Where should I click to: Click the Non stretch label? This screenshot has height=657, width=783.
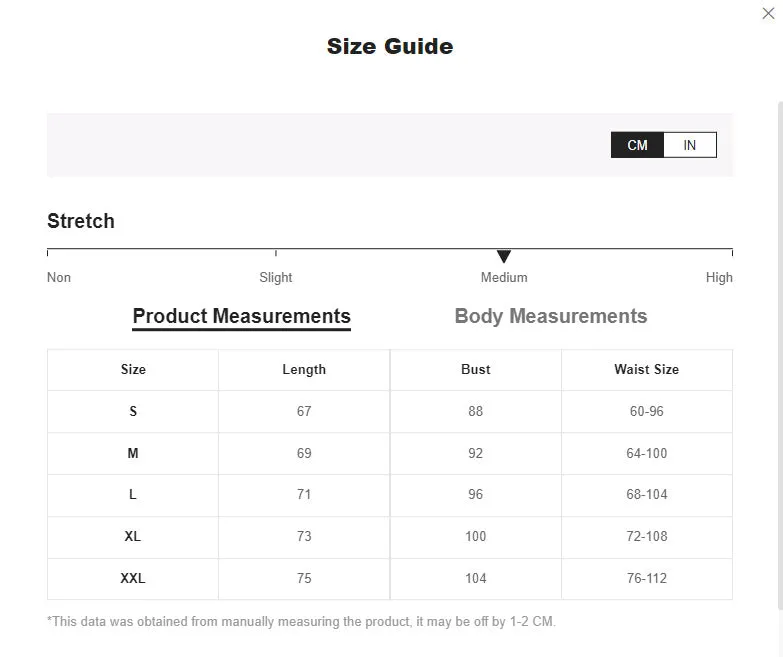point(58,277)
